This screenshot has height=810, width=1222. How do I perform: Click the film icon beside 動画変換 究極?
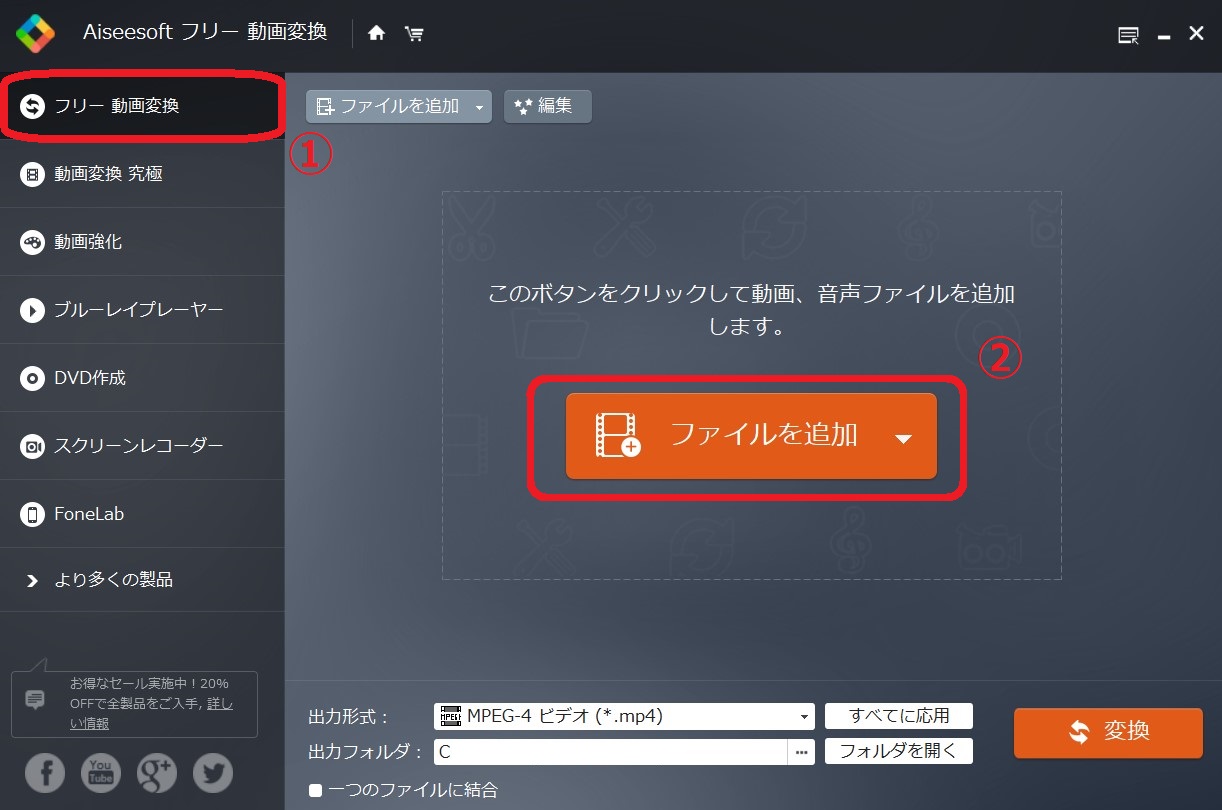point(33,175)
